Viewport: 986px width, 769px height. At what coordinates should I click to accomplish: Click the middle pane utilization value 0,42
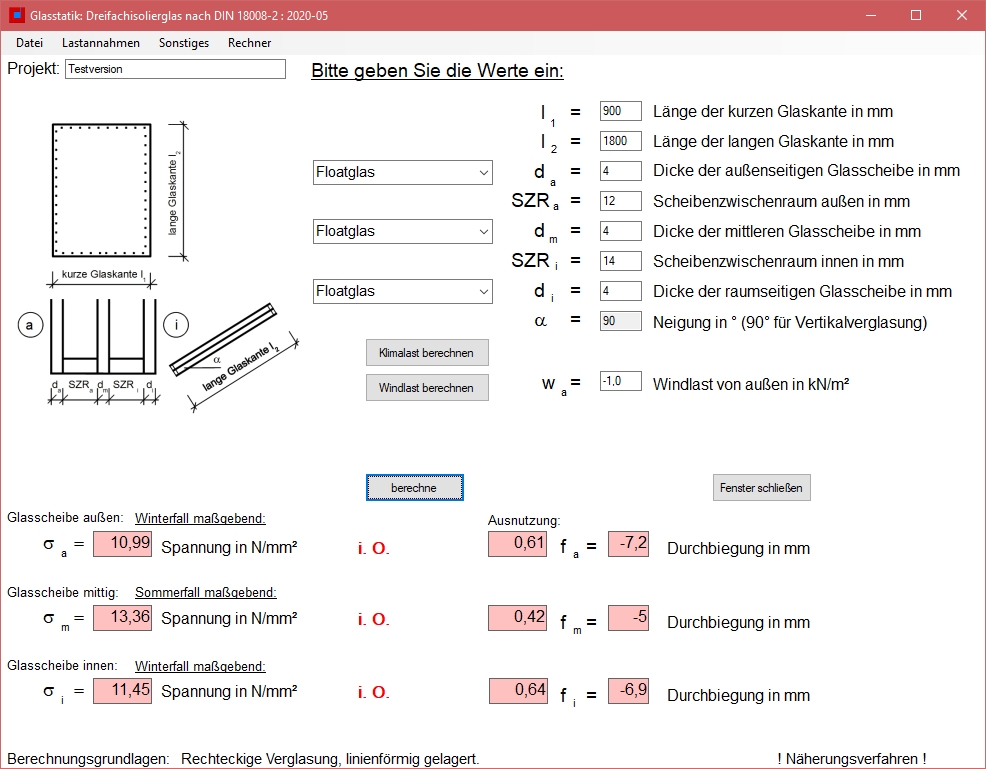coord(518,617)
